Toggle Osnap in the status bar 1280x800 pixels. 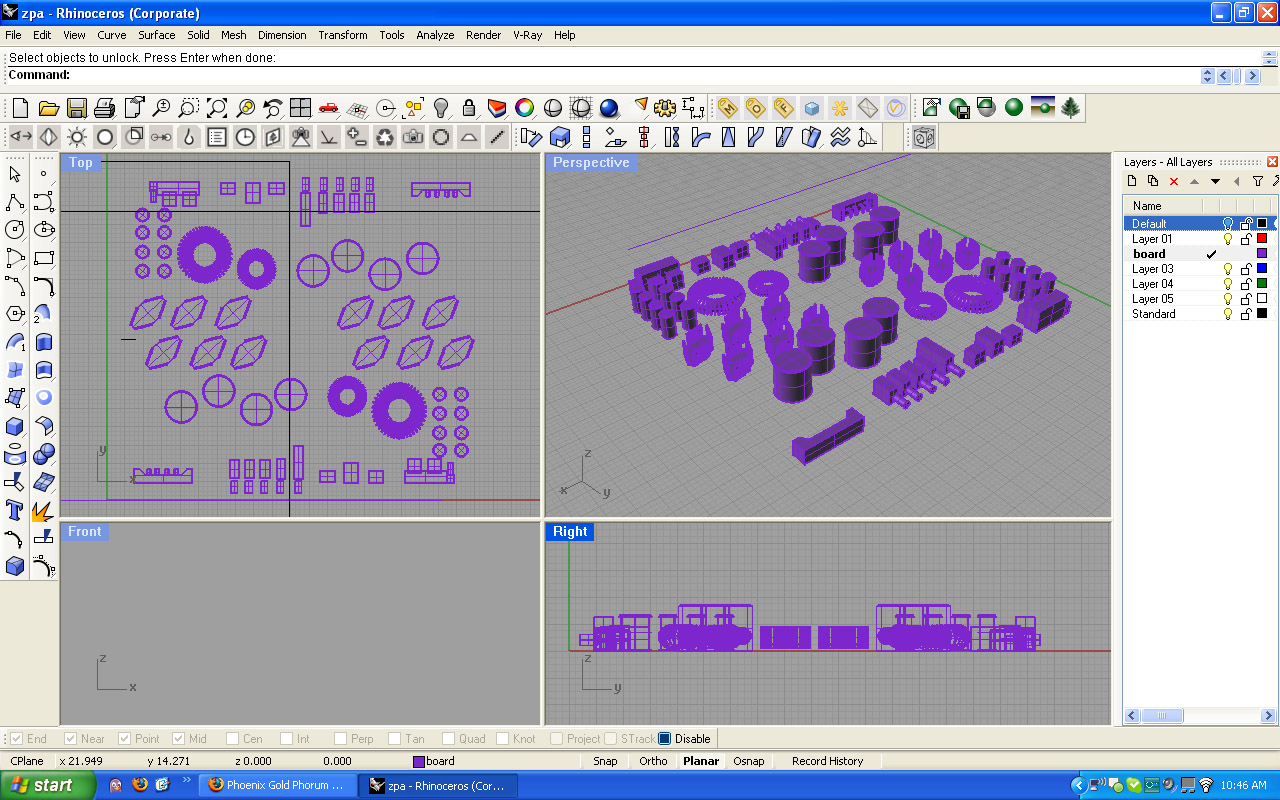pos(749,761)
